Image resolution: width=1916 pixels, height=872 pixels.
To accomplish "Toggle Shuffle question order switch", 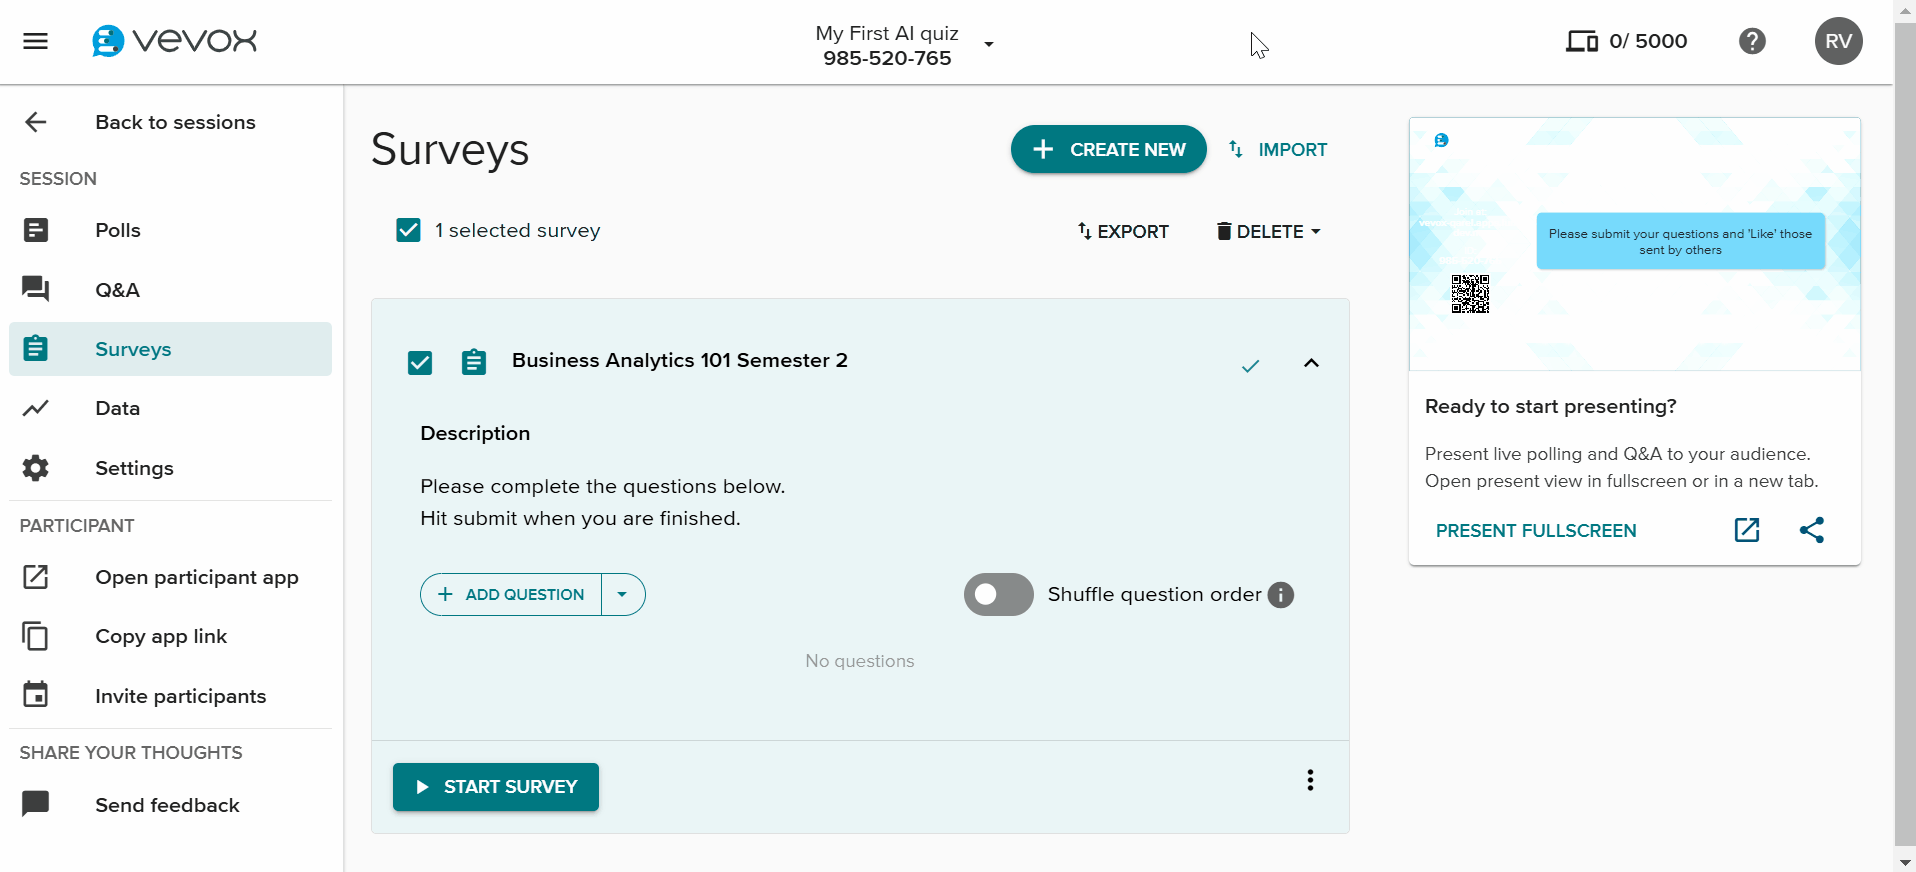I will pyautogui.click(x=998, y=594).
